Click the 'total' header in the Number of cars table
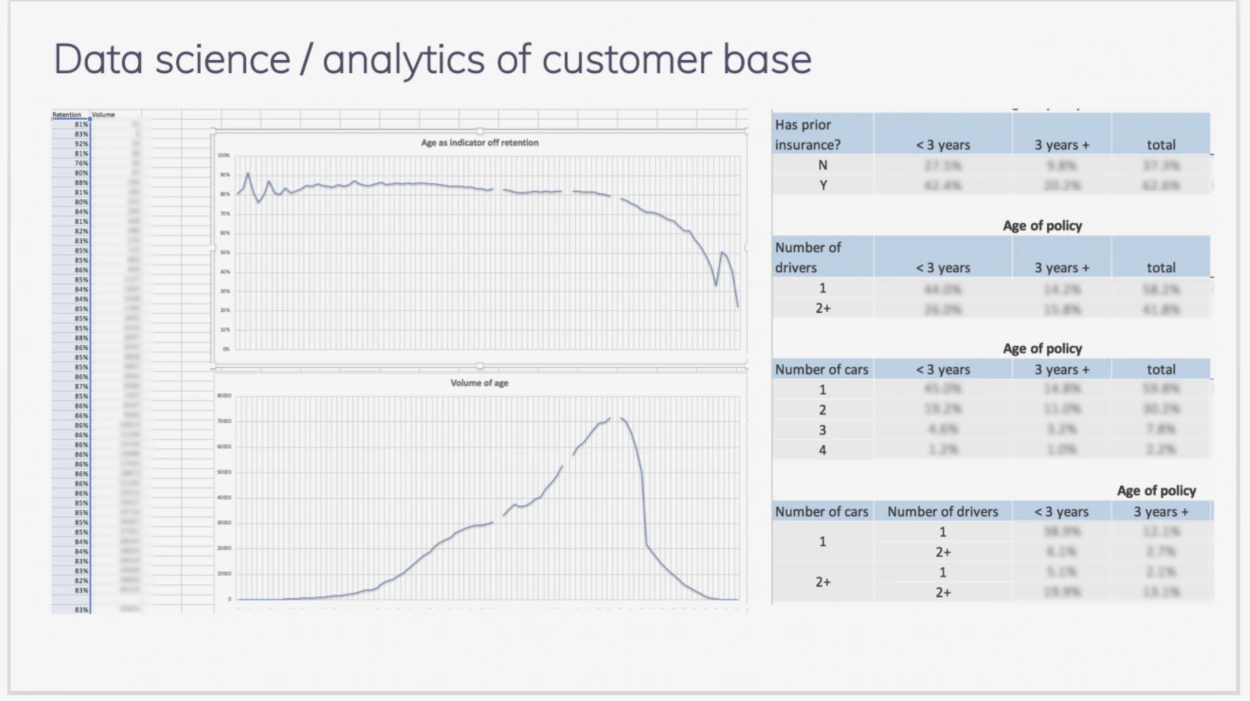 tap(1161, 369)
